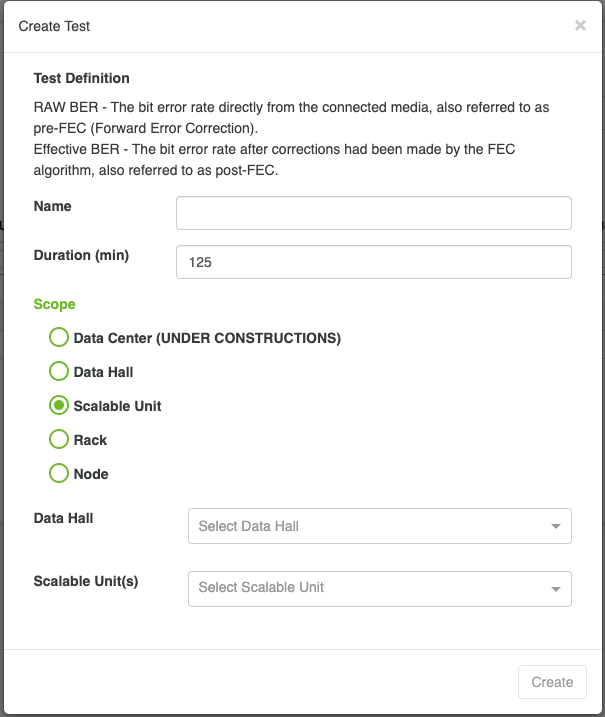This screenshot has height=717, width=605.
Task: Click the Rack option label
Action: click(90, 440)
